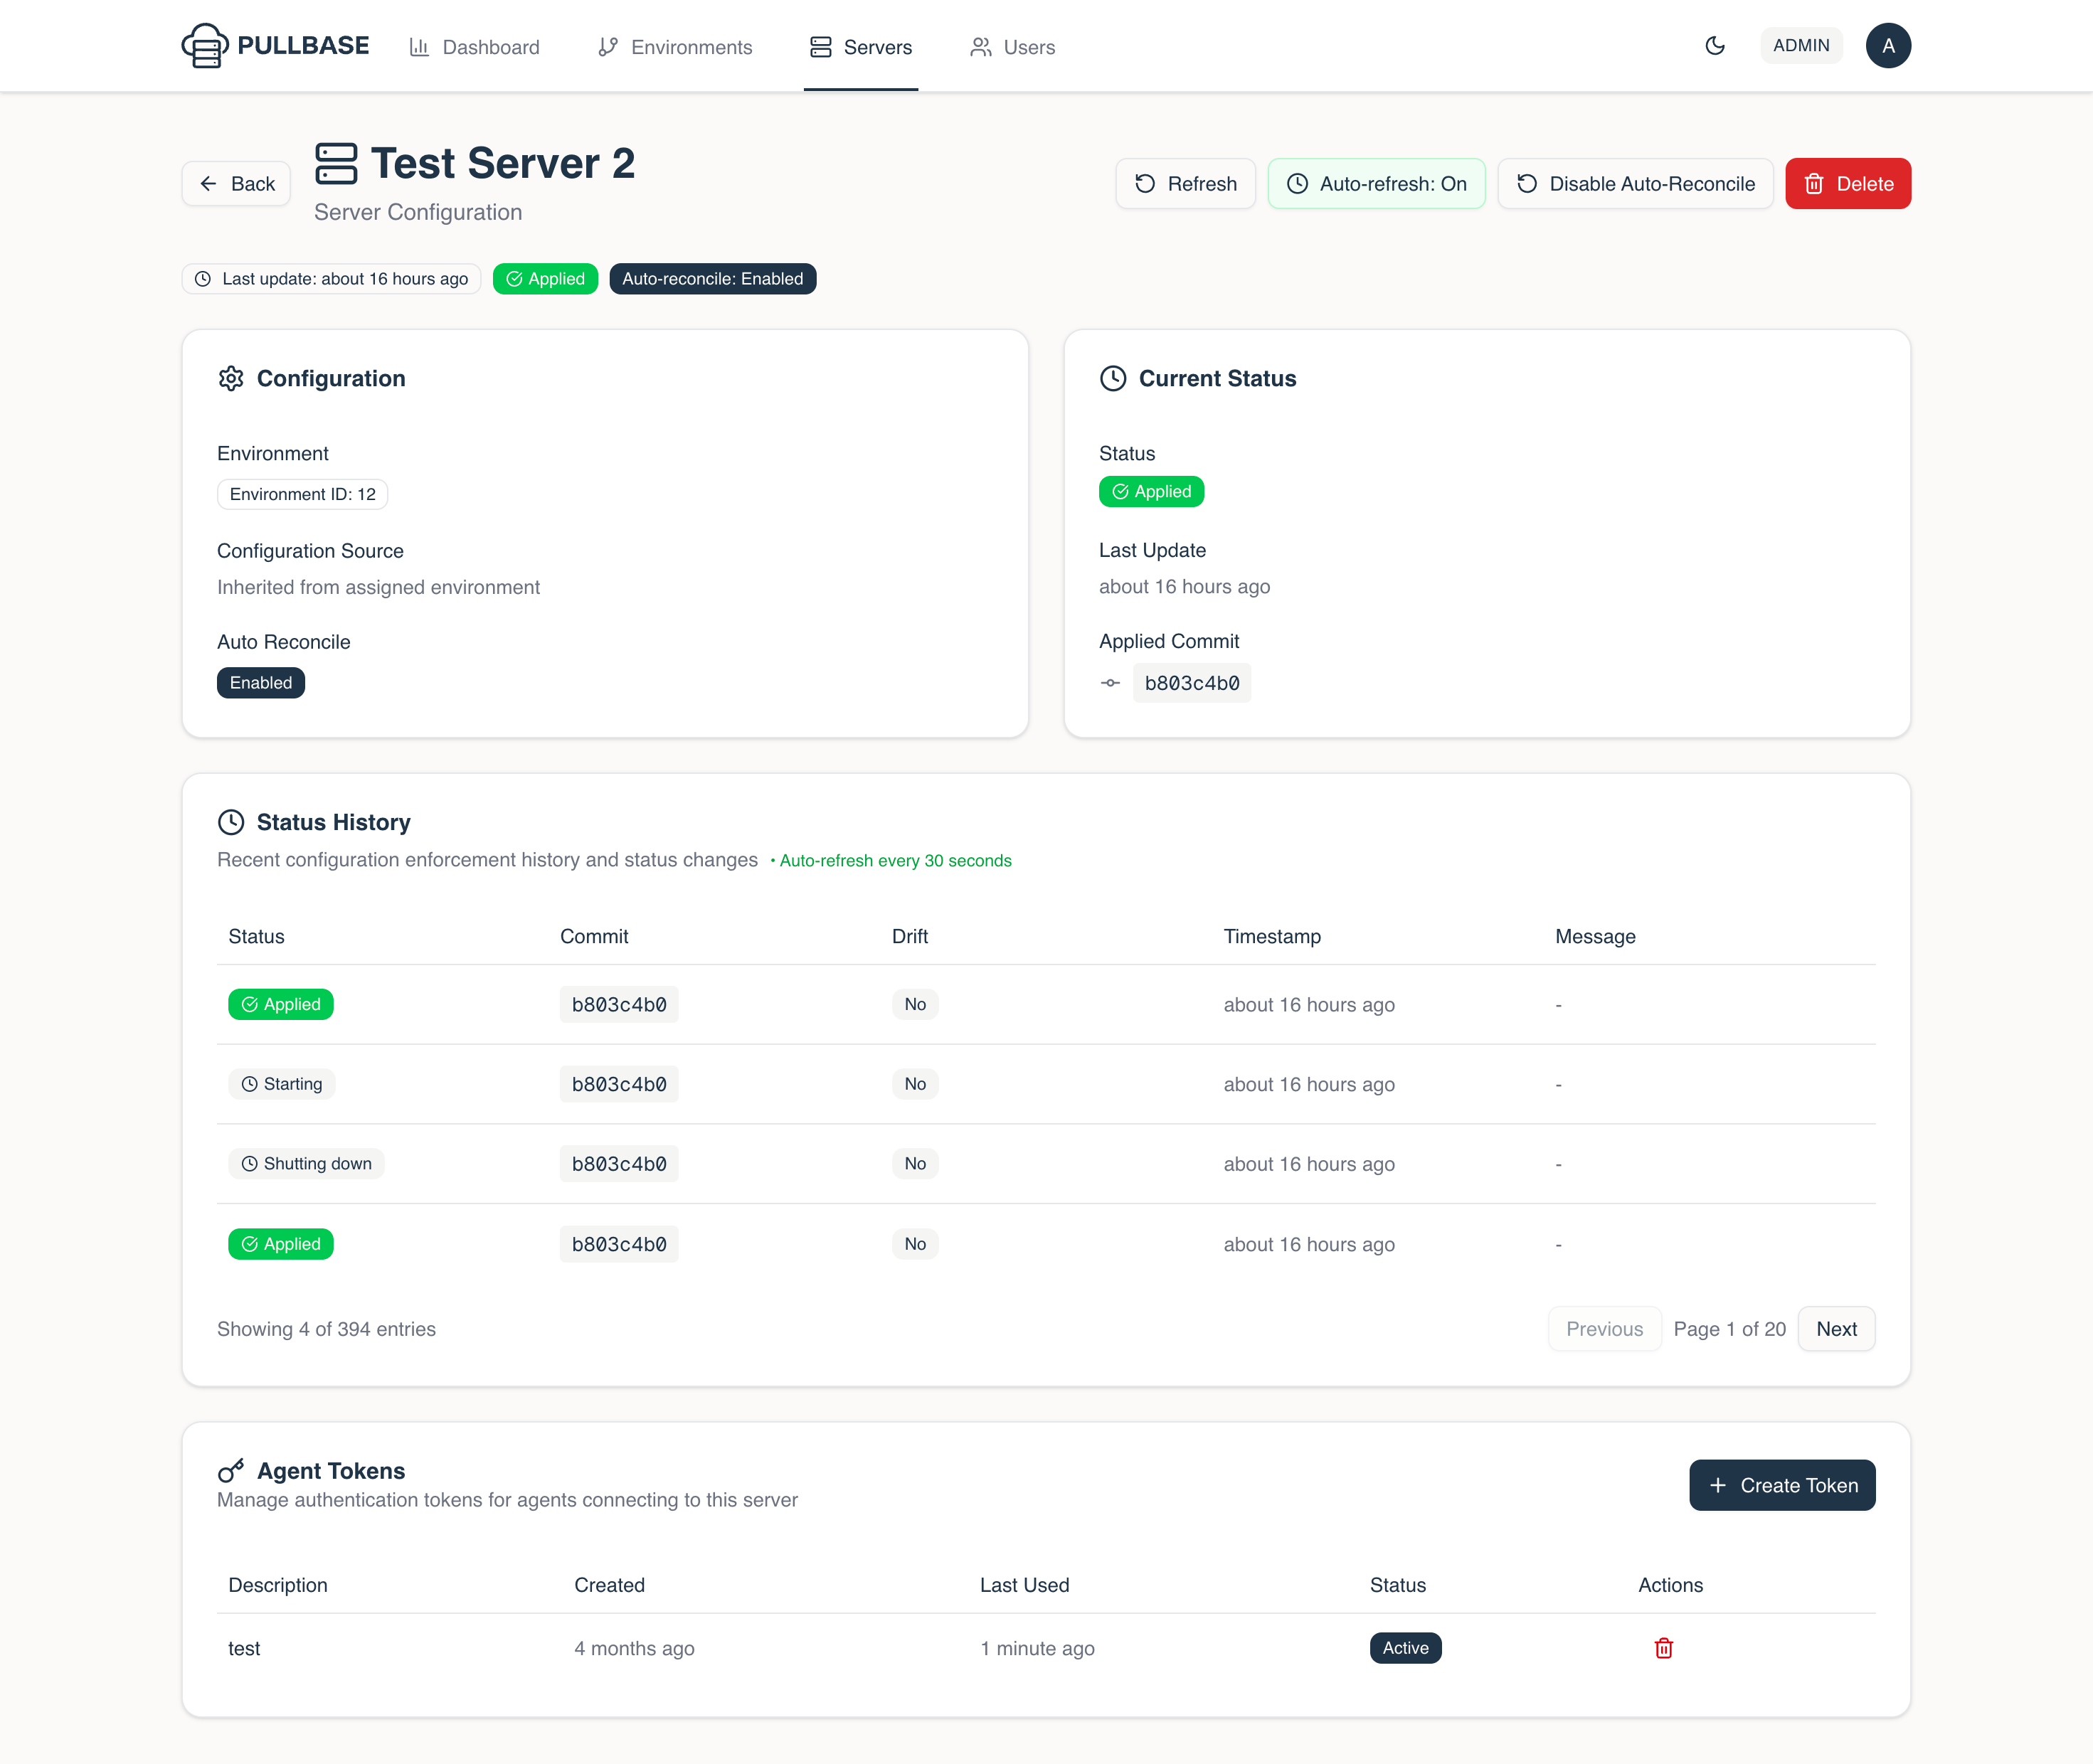Image resolution: width=2093 pixels, height=1764 pixels.
Task: Click the clock icon in Status History header
Action: [x=231, y=822]
